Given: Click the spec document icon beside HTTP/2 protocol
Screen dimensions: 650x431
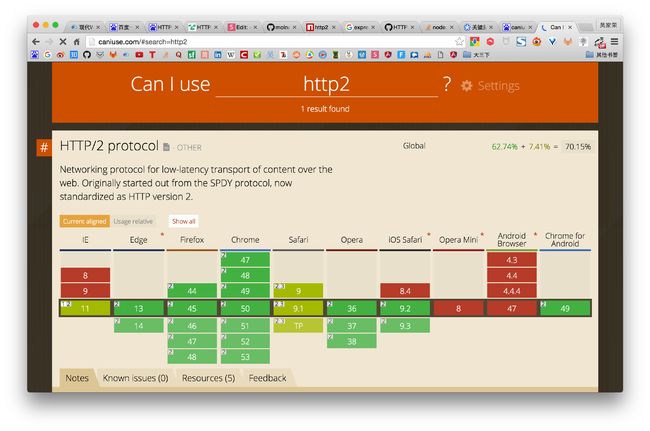Looking at the screenshot, I should pos(166,147).
